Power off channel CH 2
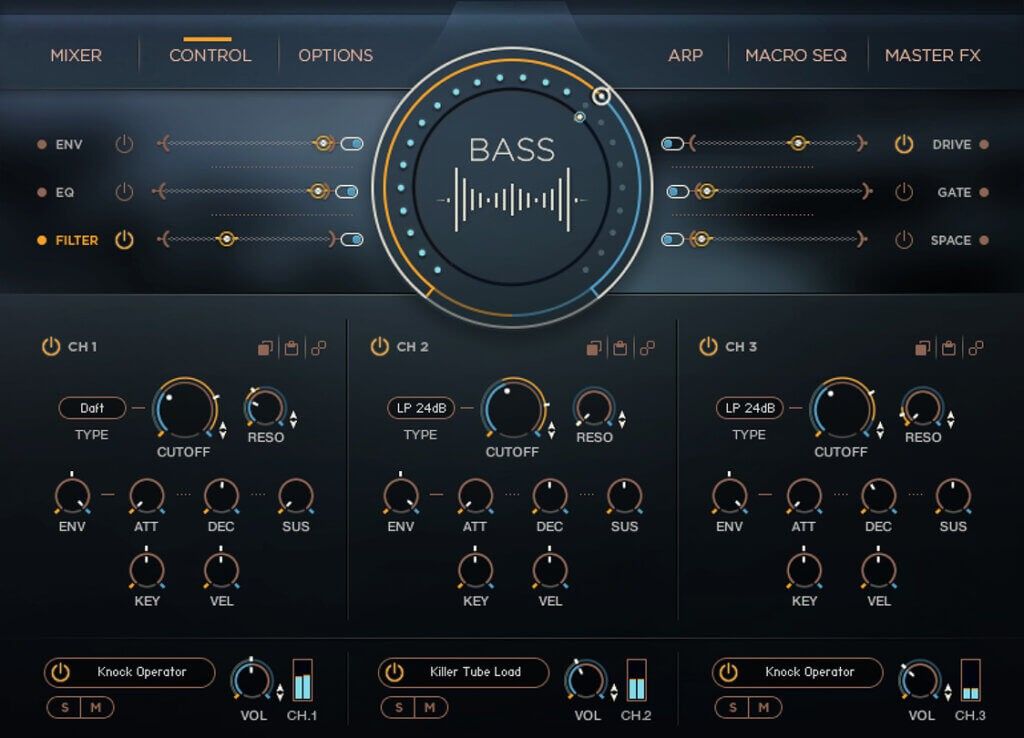1024x738 pixels. click(379, 345)
